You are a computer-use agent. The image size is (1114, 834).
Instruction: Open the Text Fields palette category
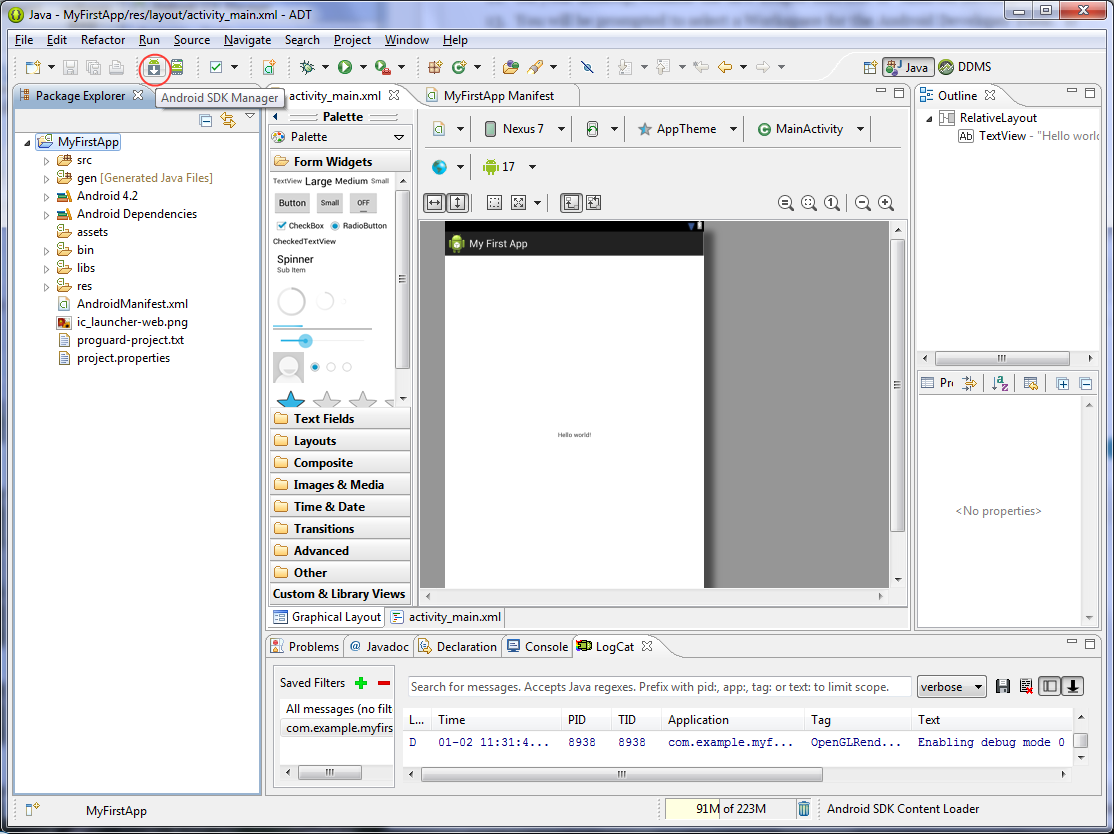pos(340,418)
